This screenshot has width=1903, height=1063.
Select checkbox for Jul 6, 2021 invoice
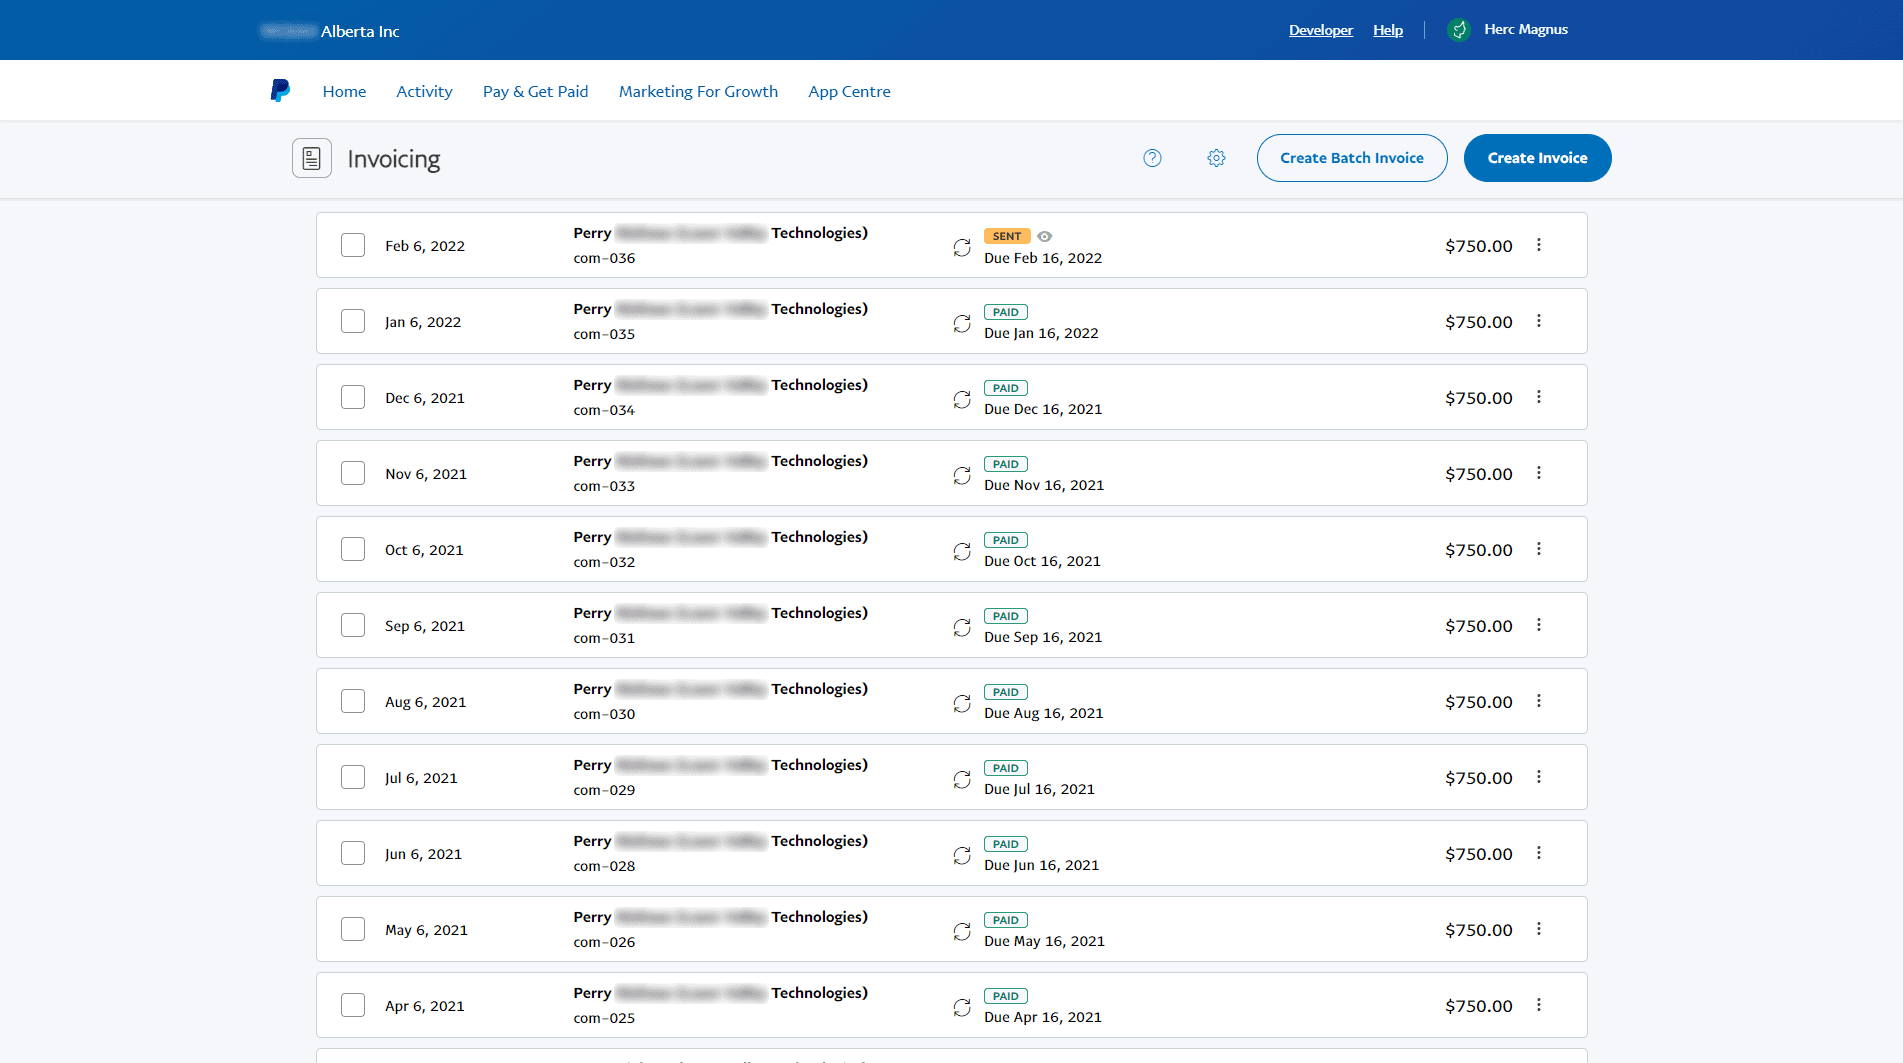coord(353,777)
